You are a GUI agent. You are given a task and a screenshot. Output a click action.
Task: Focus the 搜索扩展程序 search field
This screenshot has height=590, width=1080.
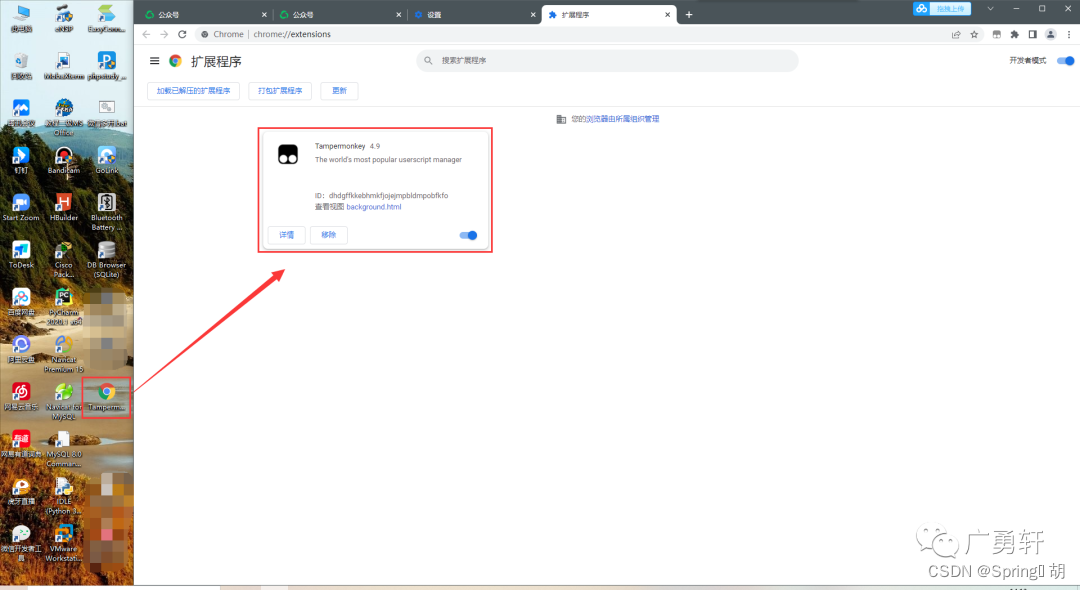point(607,61)
